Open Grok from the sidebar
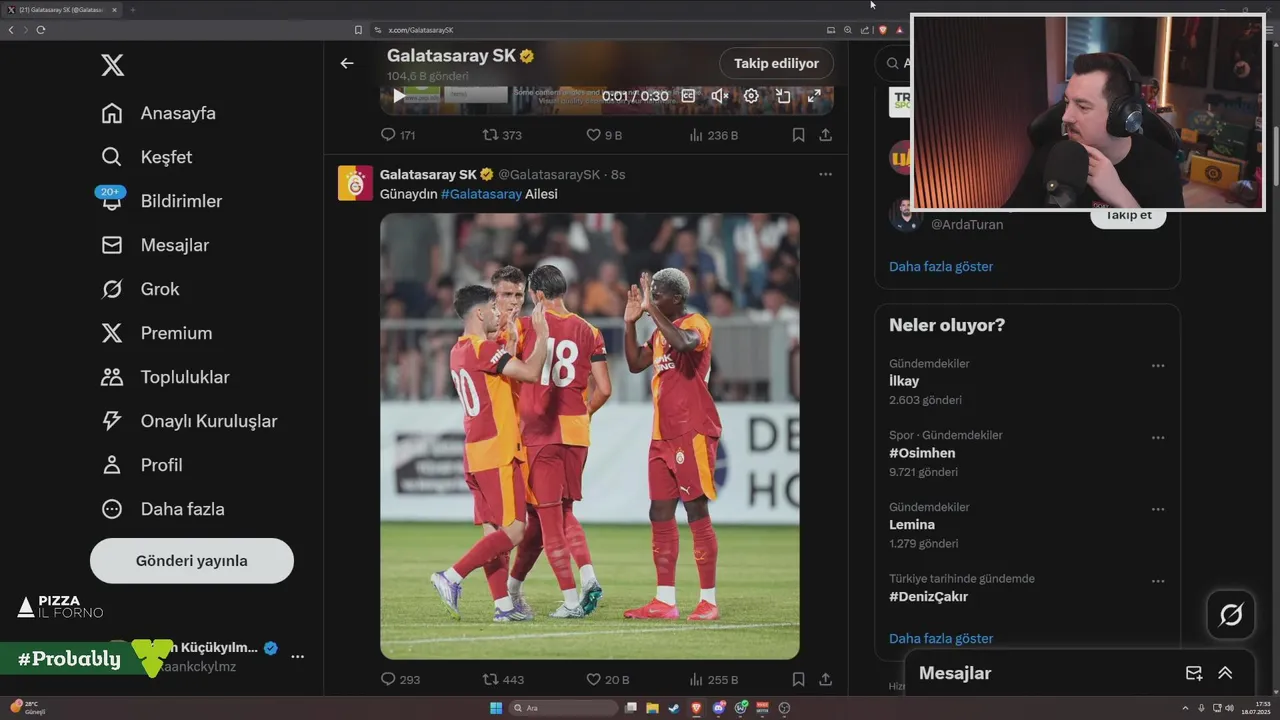The height and width of the screenshot is (720, 1280). coord(140,289)
